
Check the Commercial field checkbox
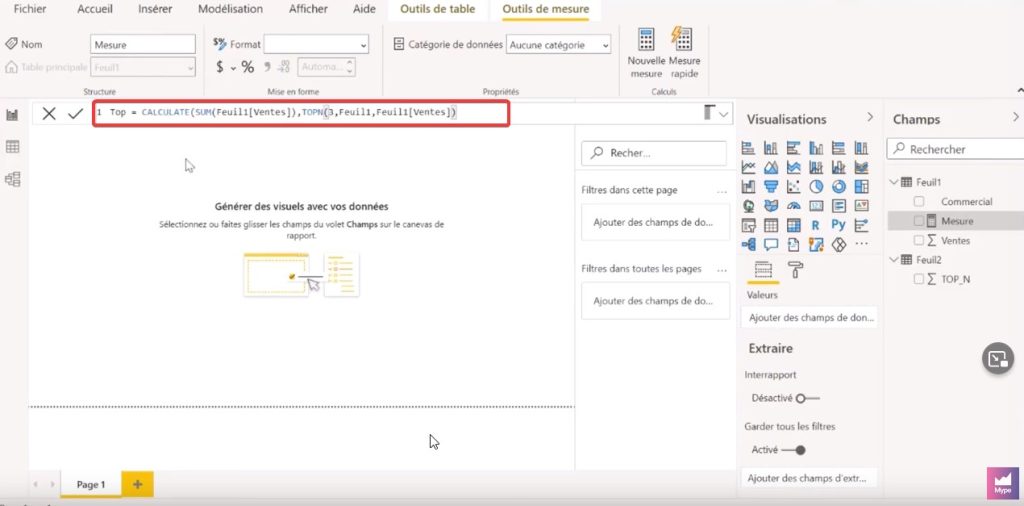tap(919, 202)
